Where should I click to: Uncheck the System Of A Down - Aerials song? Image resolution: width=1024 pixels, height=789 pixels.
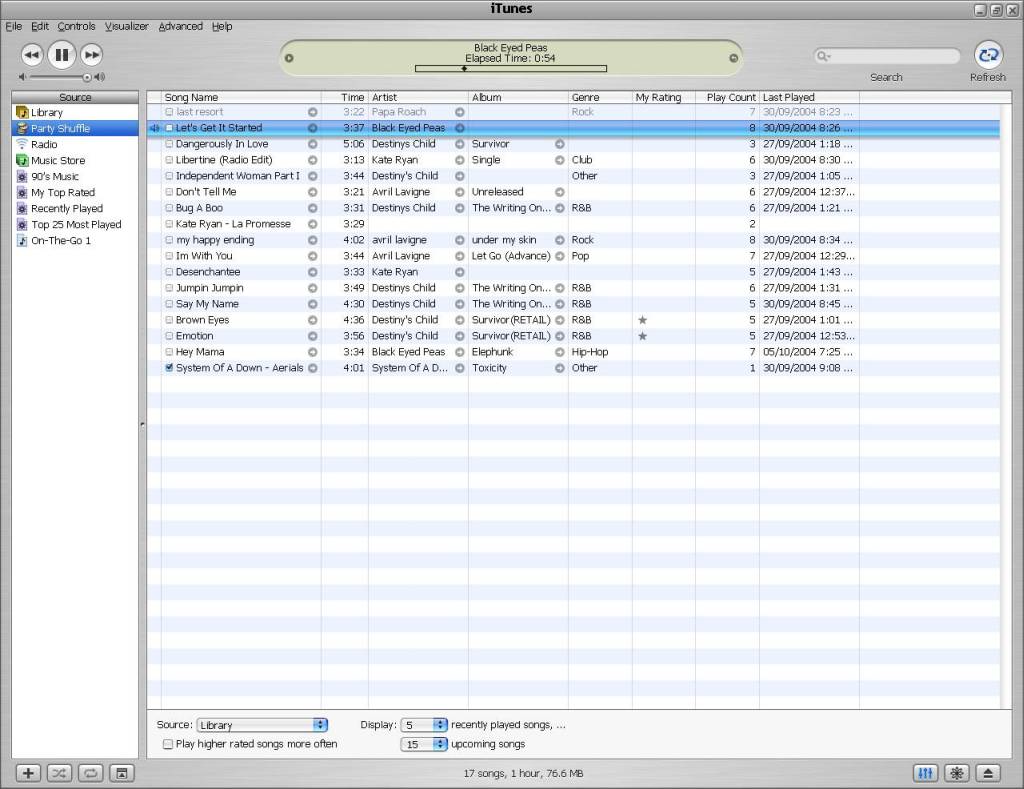click(169, 368)
